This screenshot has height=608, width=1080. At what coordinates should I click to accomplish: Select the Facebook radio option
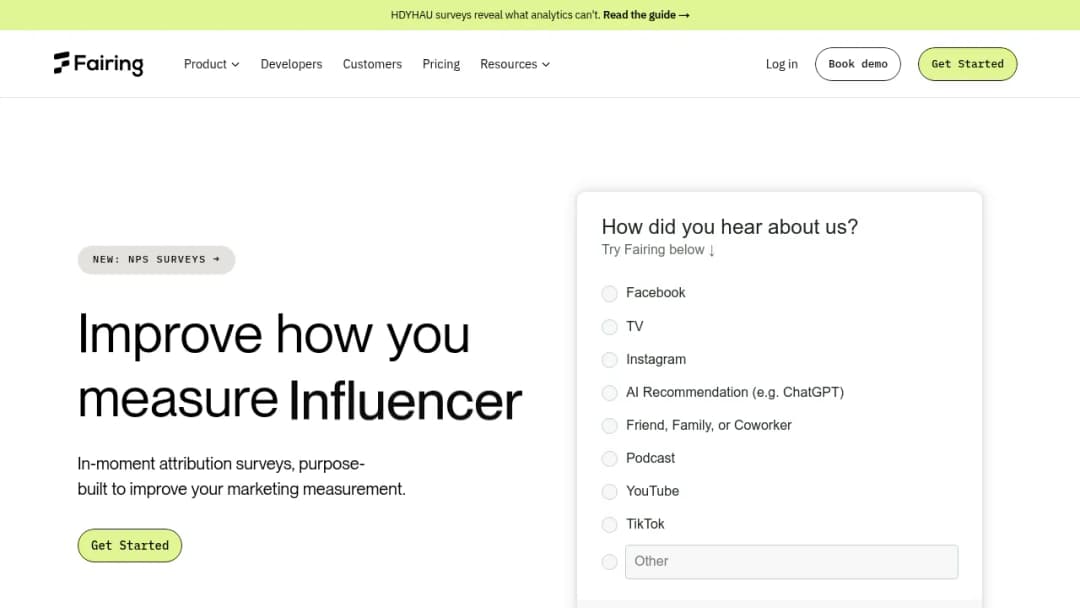click(610, 293)
